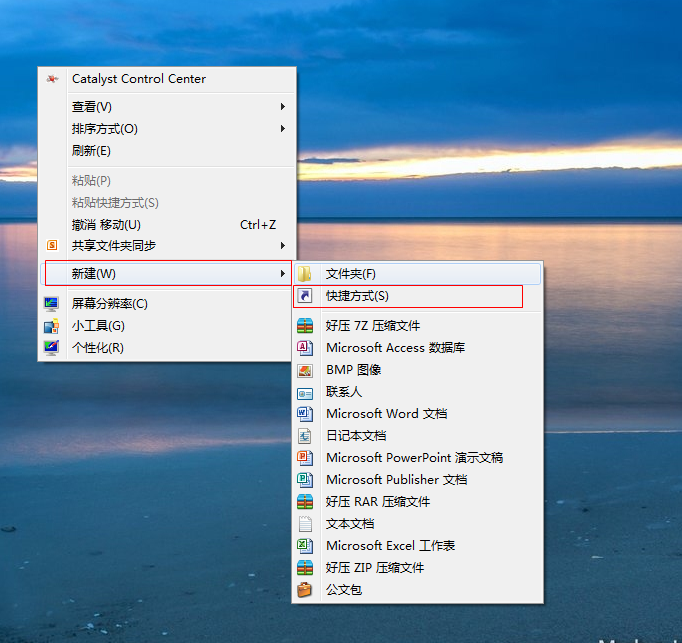Choose 刷新(E) to refresh desktop
The height and width of the screenshot is (643, 682).
[167, 151]
